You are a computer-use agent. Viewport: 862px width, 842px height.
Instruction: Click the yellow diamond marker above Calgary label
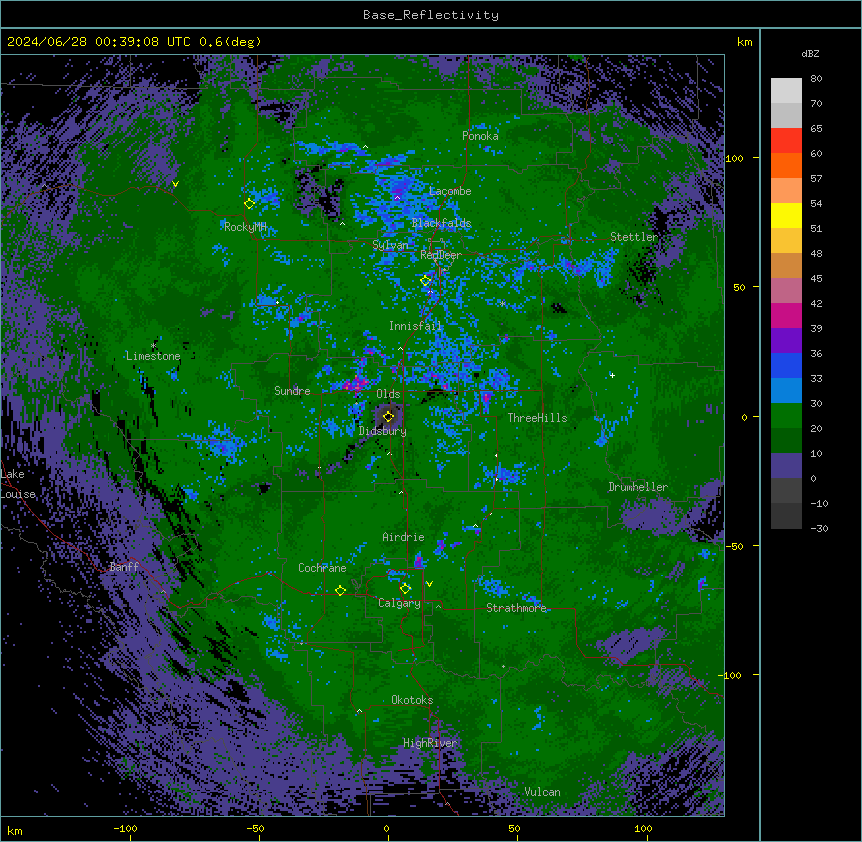[x=405, y=589]
